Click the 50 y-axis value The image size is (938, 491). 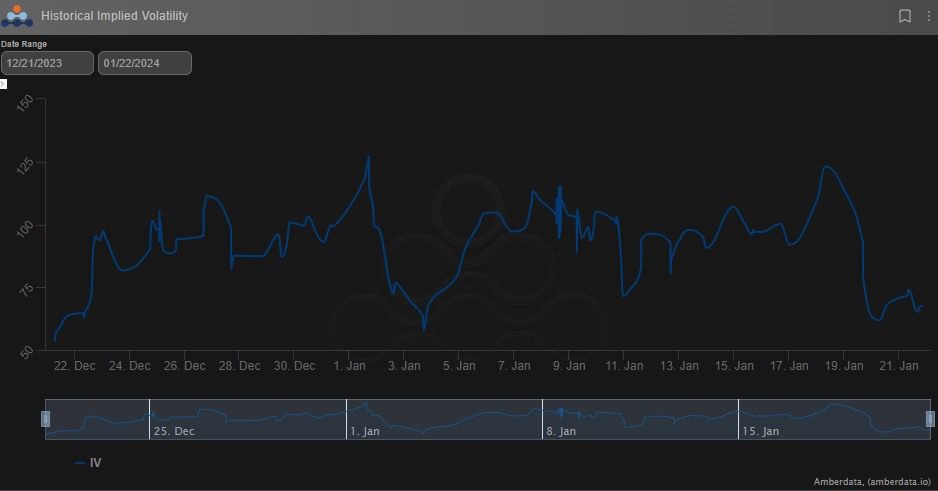click(26, 352)
